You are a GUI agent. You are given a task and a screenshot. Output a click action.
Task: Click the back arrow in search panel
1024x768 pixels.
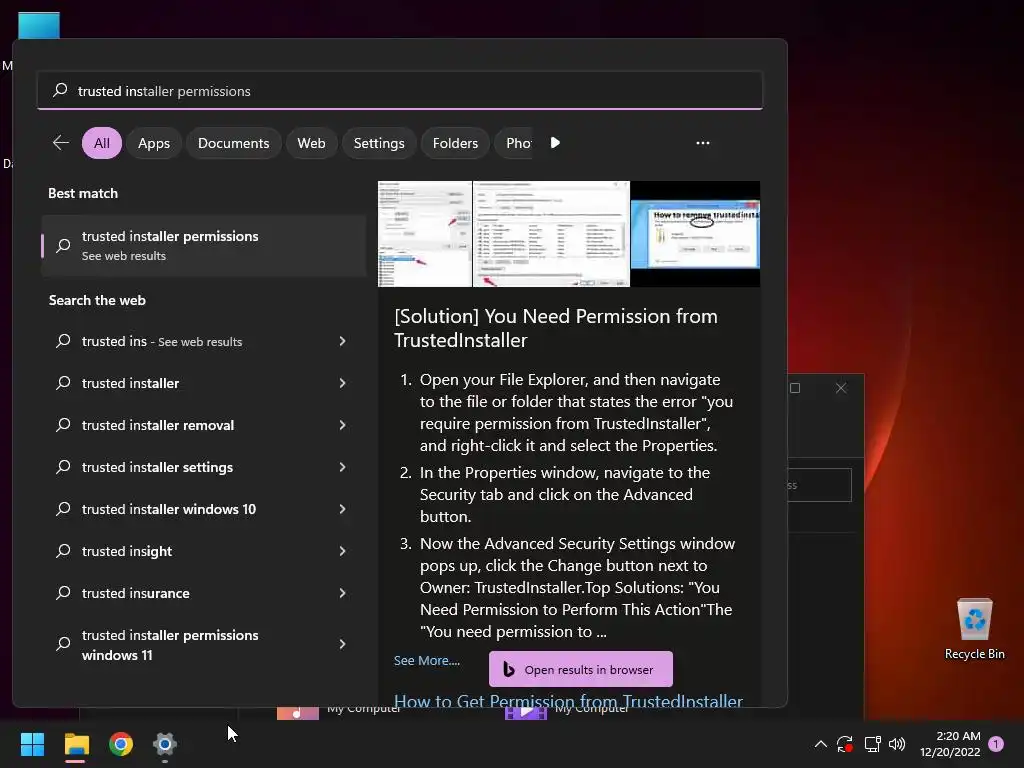point(61,142)
